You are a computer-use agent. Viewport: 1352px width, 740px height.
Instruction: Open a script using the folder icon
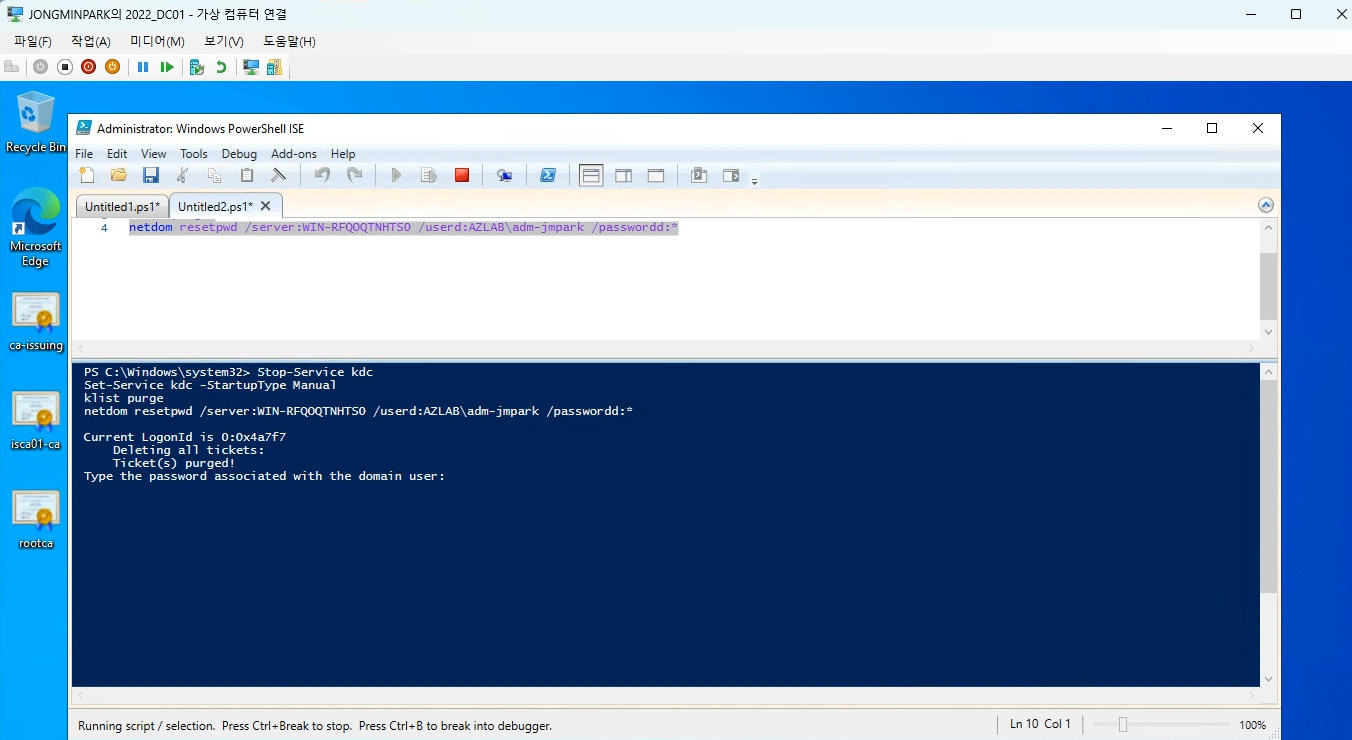tap(119, 176)
